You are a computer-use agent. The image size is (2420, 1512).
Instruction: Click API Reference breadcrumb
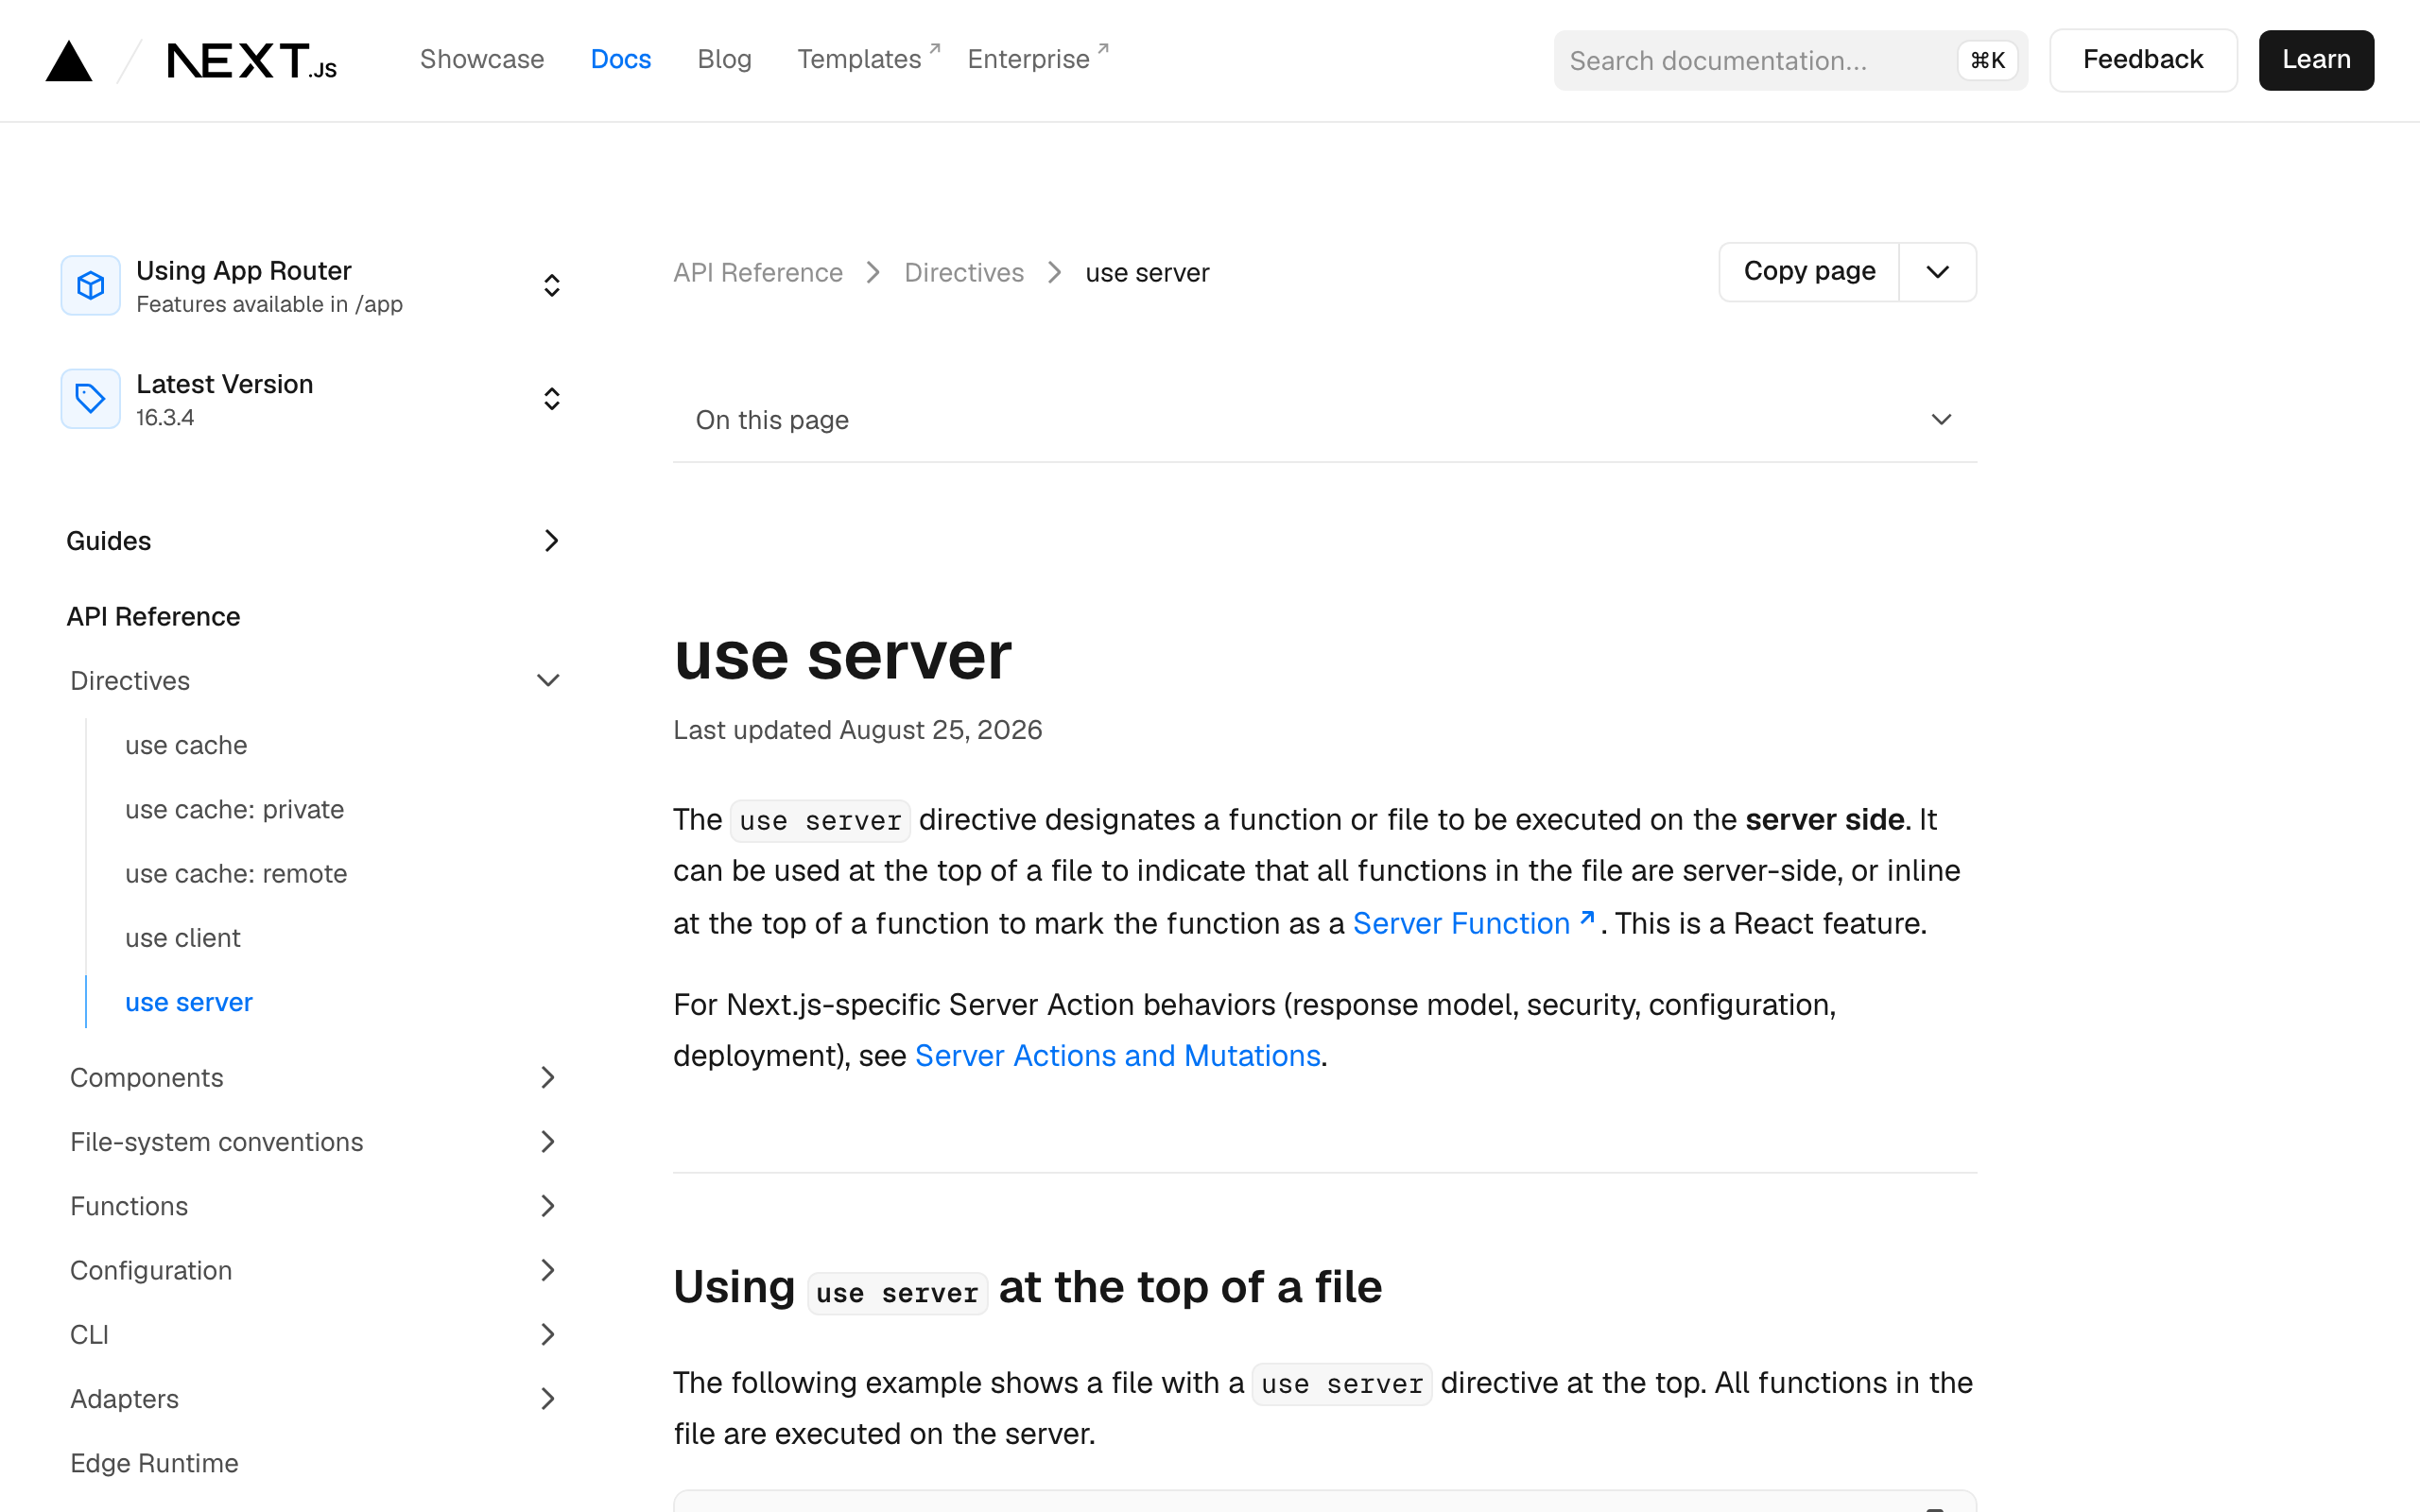point(758,273)
